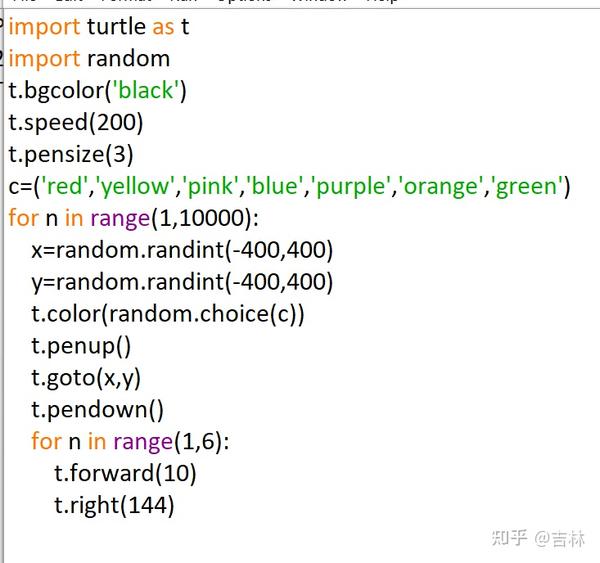Click the 'import turtle as t' line
Viewport: 600px width, 563px height.
tap(99, 27)
